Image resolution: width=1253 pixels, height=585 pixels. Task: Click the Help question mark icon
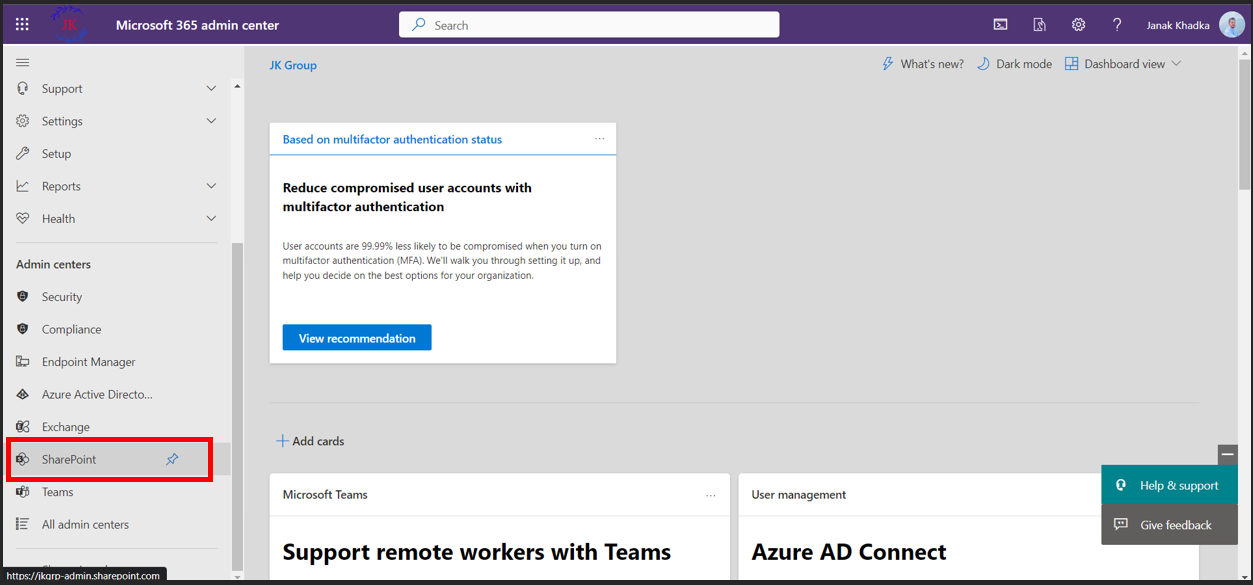(1117, 23)
